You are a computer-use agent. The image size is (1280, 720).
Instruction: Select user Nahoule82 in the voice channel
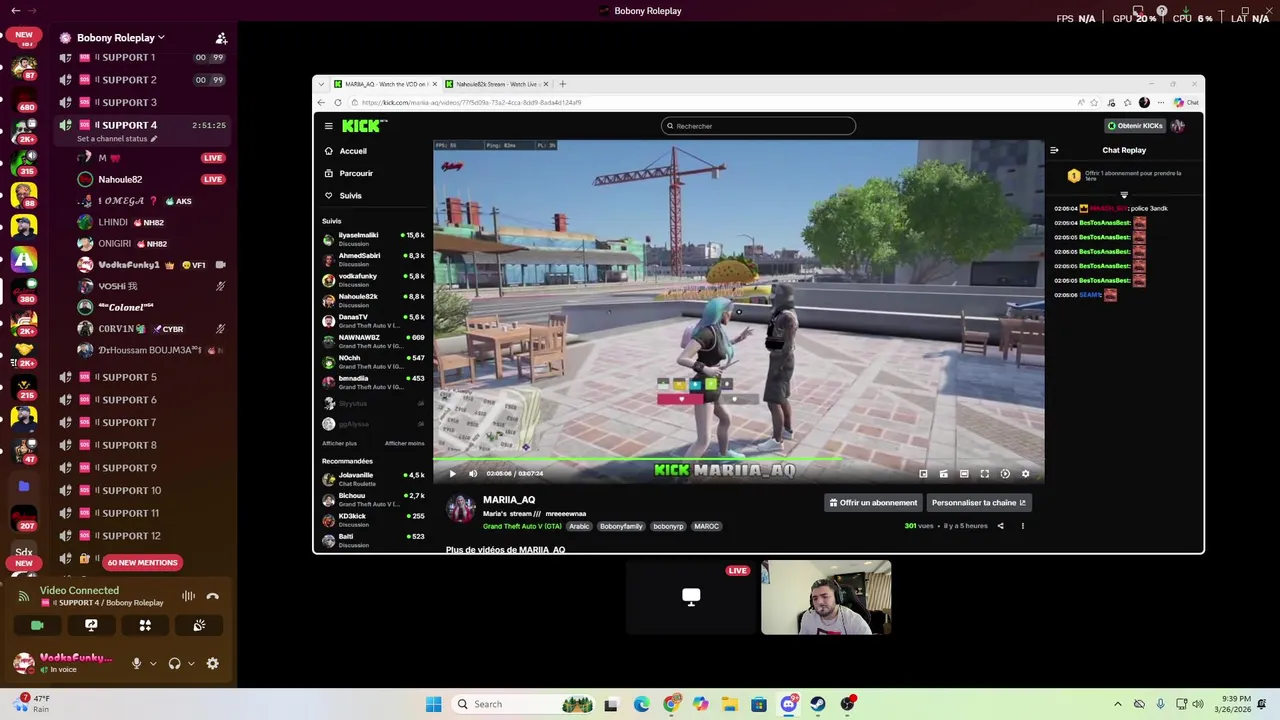tap(150, 179)
